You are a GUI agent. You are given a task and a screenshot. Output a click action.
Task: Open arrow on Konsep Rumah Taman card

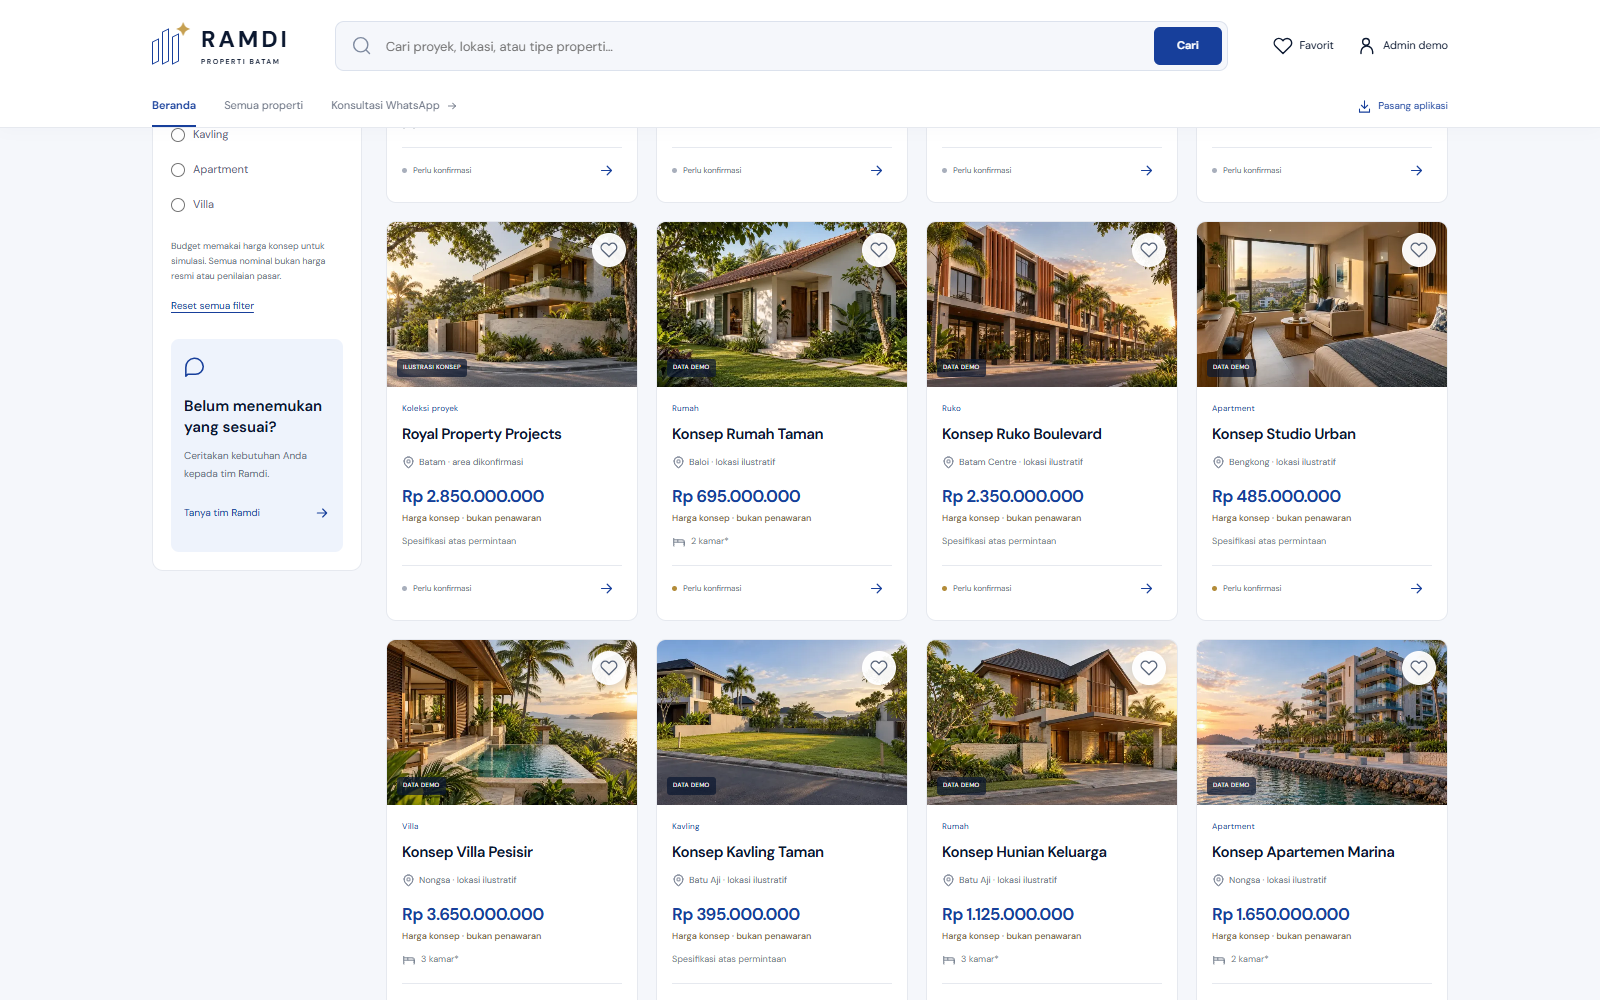[x=876, y=589]
